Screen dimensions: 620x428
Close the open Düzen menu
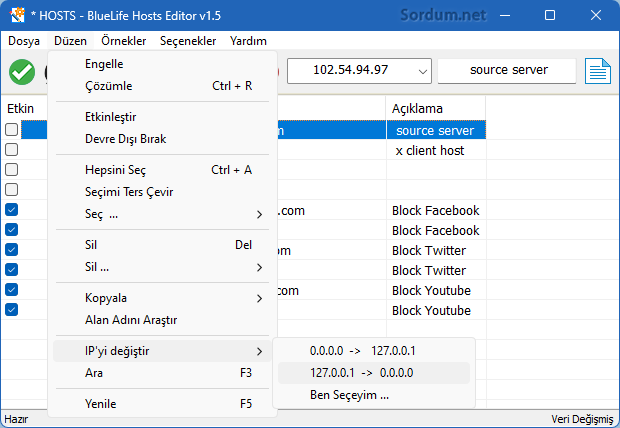[x=70, y=41]
